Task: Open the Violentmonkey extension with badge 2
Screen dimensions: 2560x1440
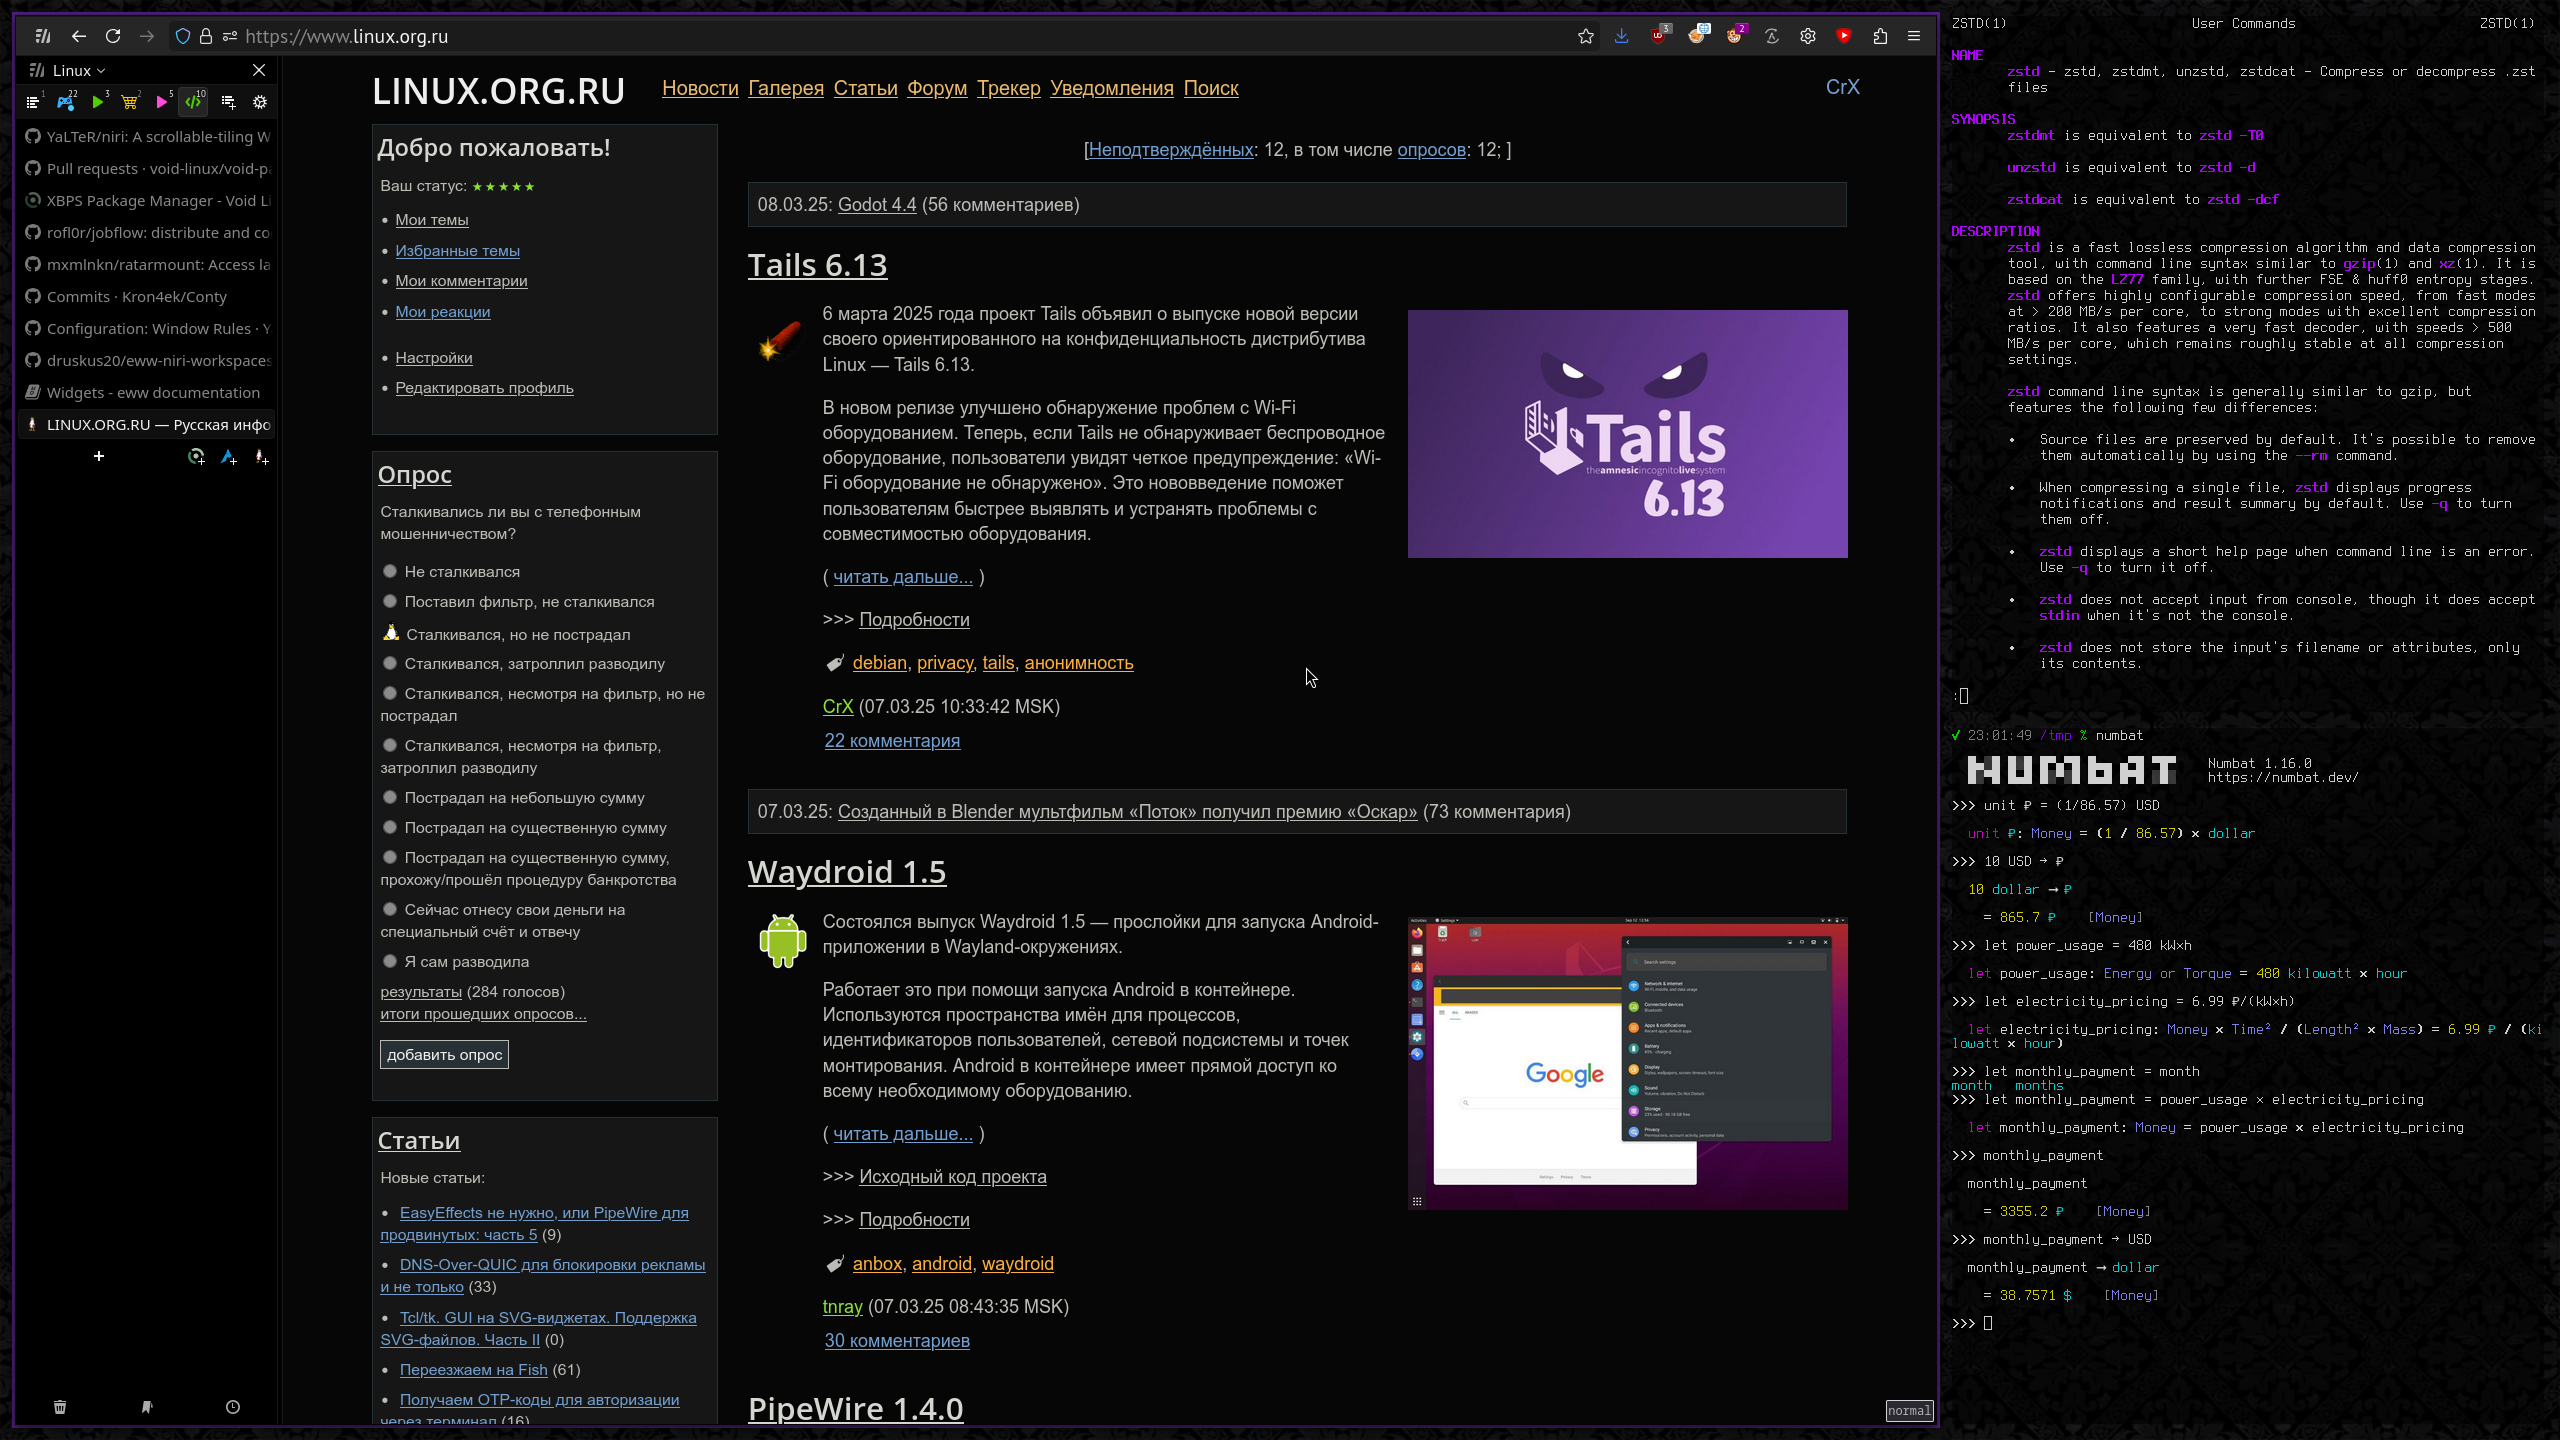Action: [x=1735, y=35]
